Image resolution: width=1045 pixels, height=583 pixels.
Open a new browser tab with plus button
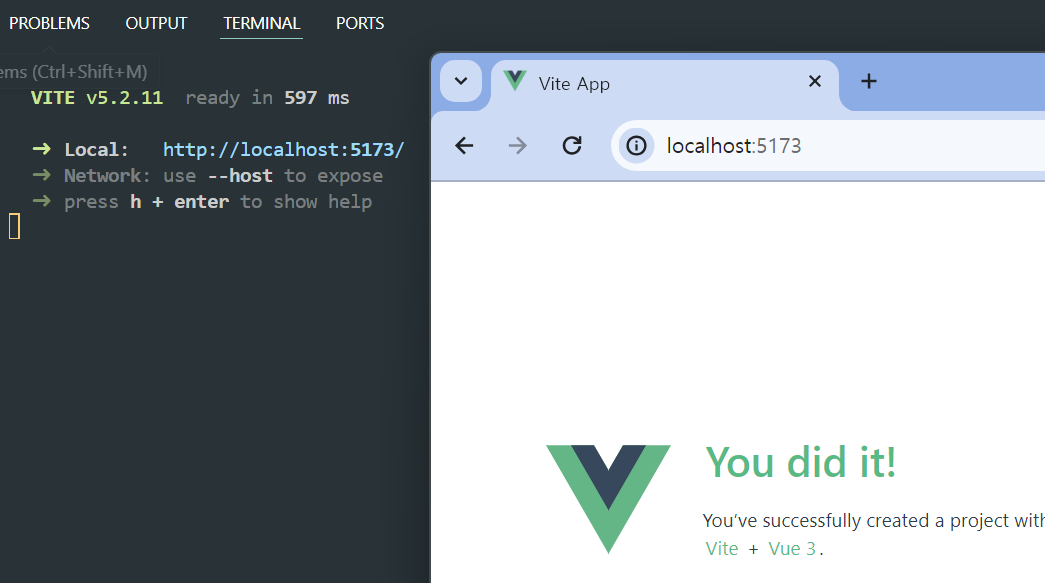coord(868,81)
